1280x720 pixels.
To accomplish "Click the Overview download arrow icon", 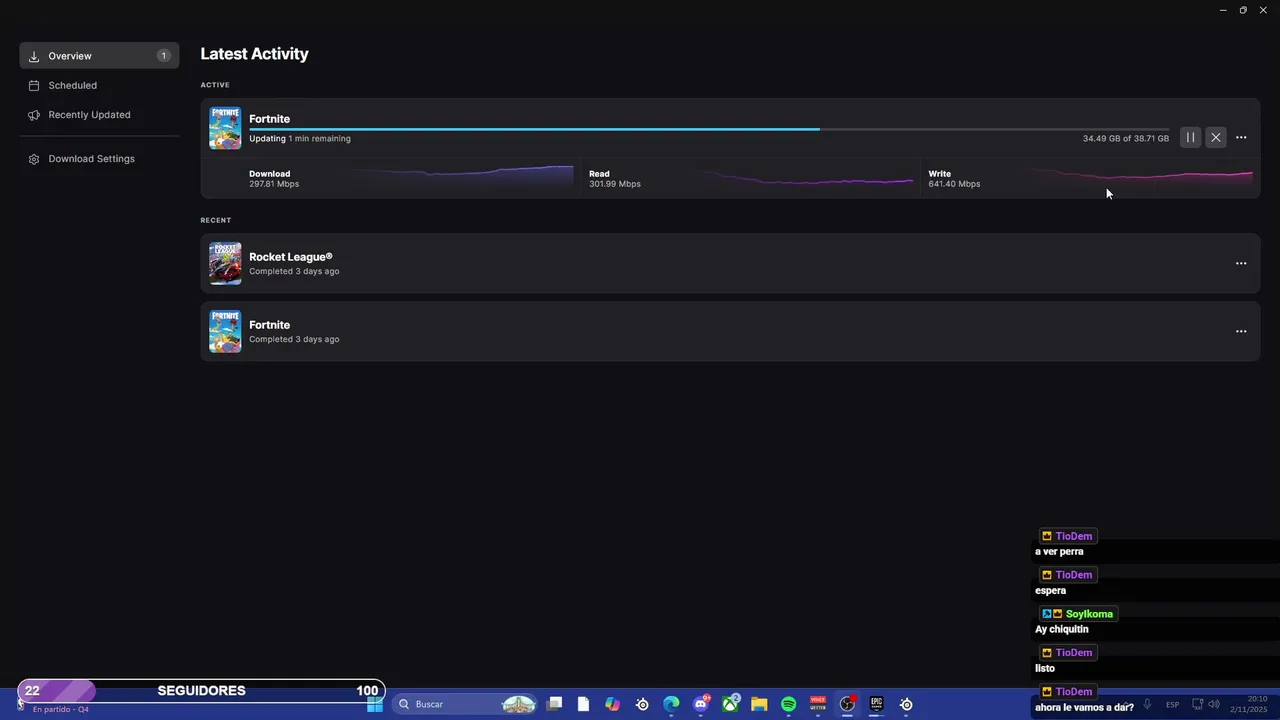I will click(x=34, y=56).
